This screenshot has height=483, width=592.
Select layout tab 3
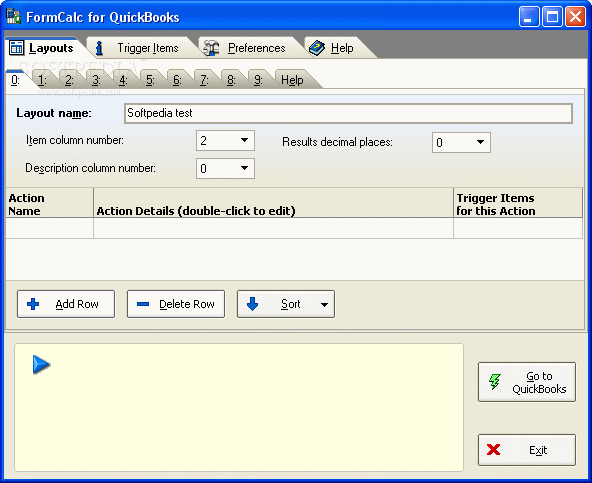[x=96, y=80]
